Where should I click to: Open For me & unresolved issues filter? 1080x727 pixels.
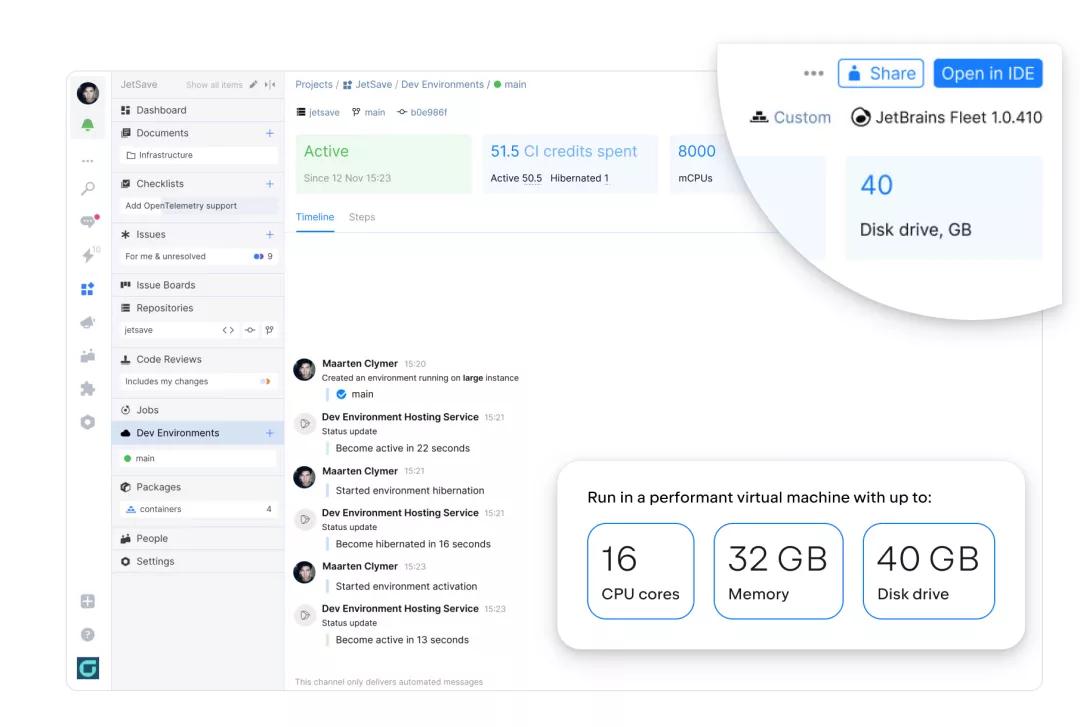(198, 256)
